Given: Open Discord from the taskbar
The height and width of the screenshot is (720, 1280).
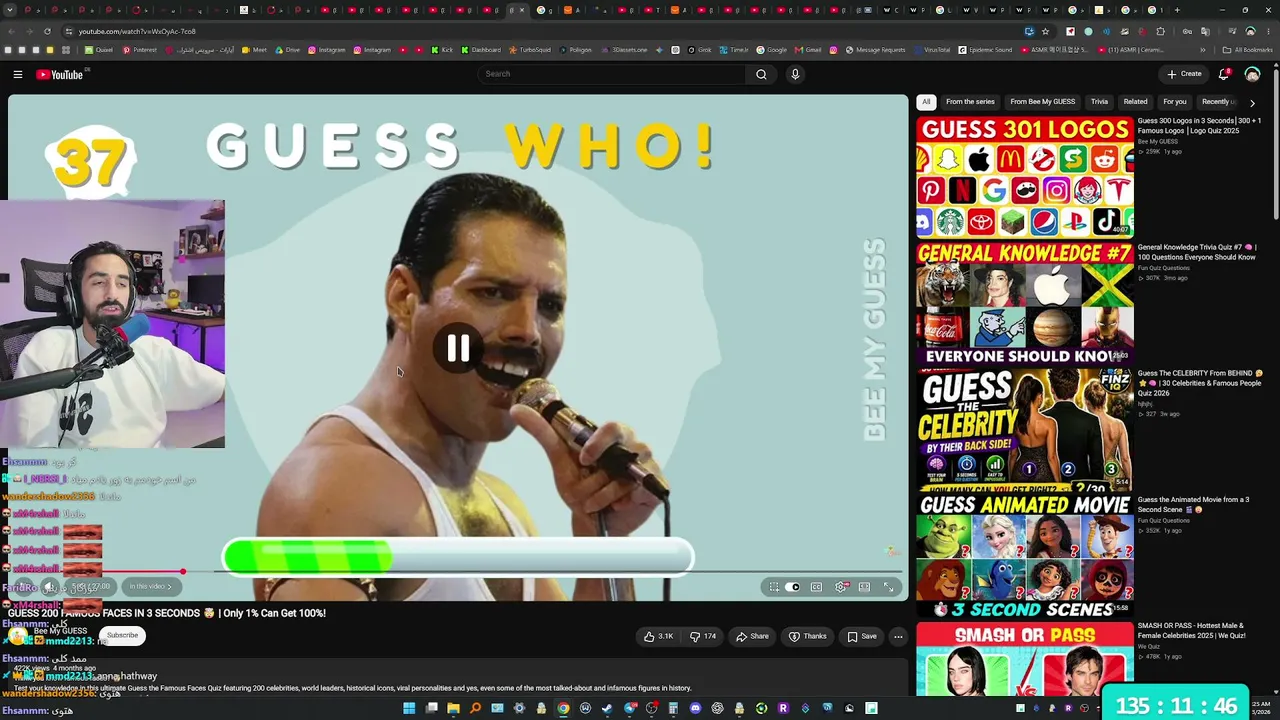Looking at the screenshot, I should [695, 708].
